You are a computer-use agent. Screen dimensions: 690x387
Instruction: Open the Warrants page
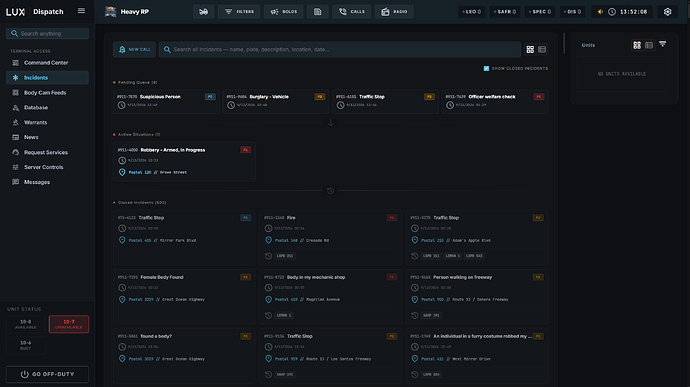click(x=48, y=123)
